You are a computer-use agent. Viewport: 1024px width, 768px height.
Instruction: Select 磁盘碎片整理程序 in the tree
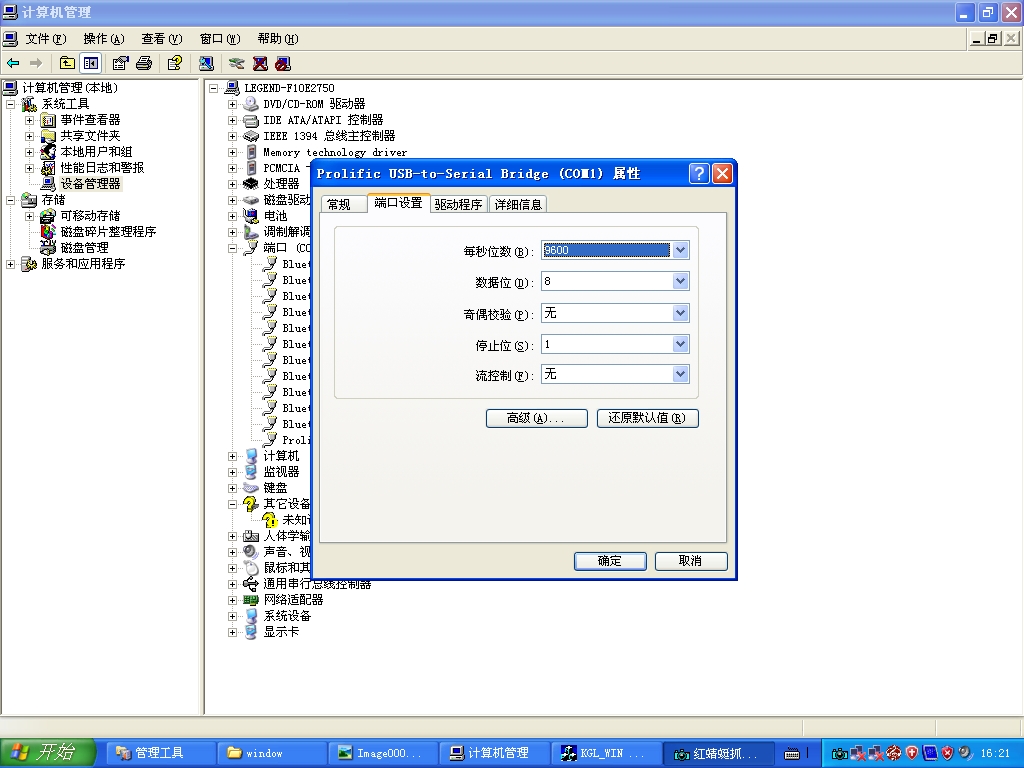point(108,232)
